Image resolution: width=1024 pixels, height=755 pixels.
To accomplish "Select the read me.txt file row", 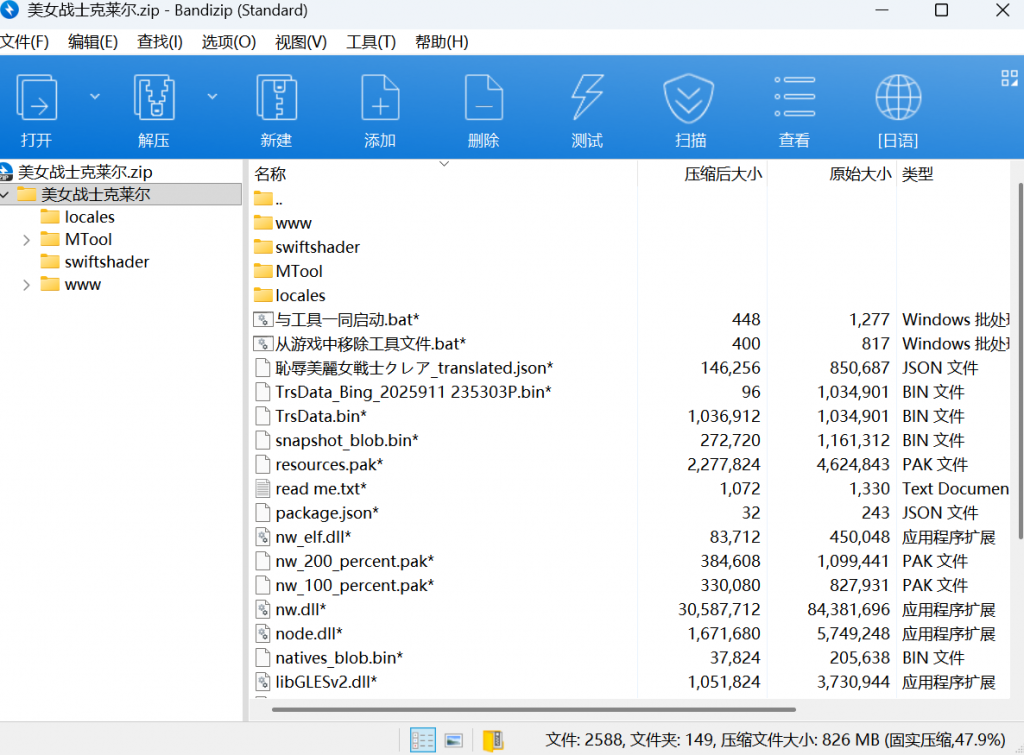I will coord(320,489).
